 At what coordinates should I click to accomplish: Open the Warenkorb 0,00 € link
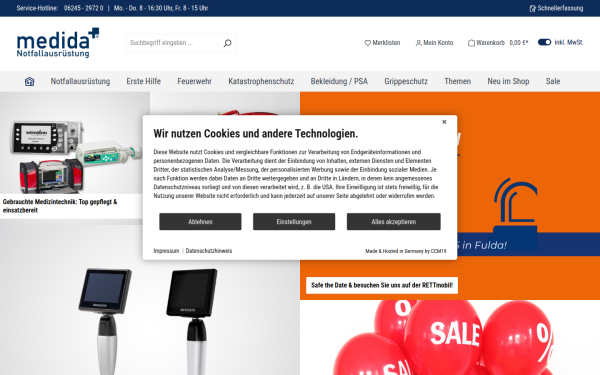coord(498,43)
